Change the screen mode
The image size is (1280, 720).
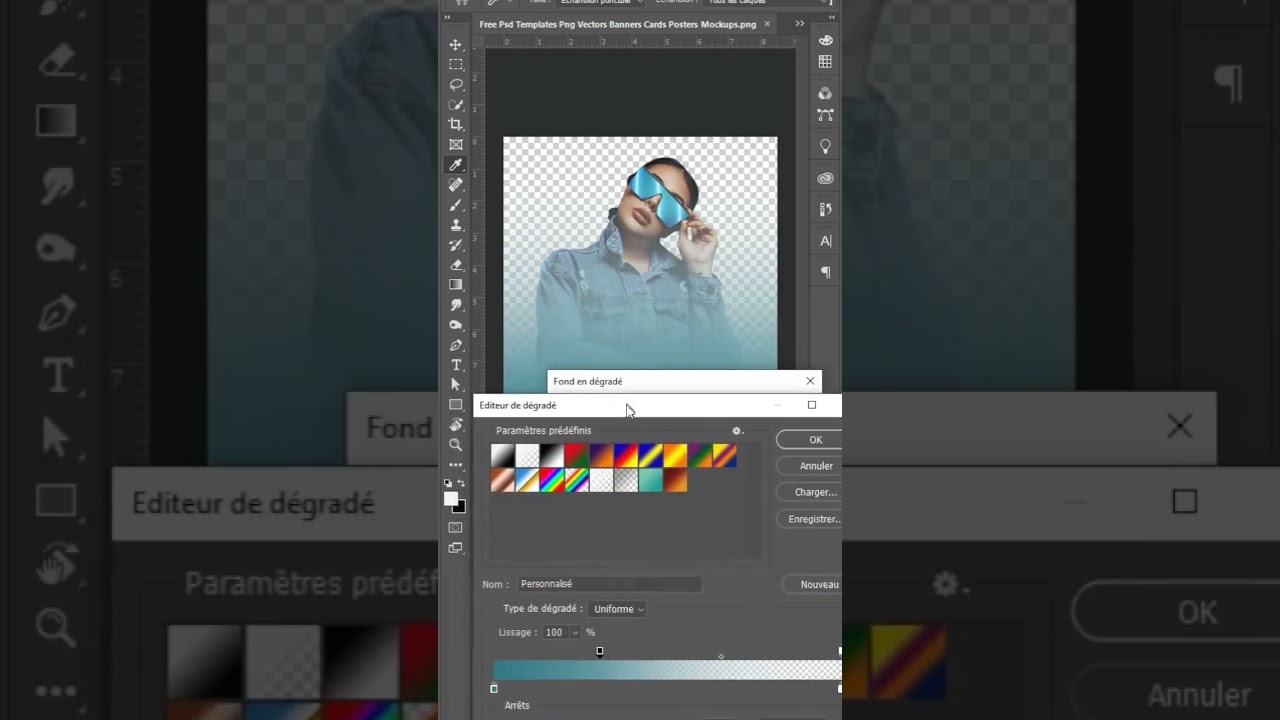(x=456, y=548)
